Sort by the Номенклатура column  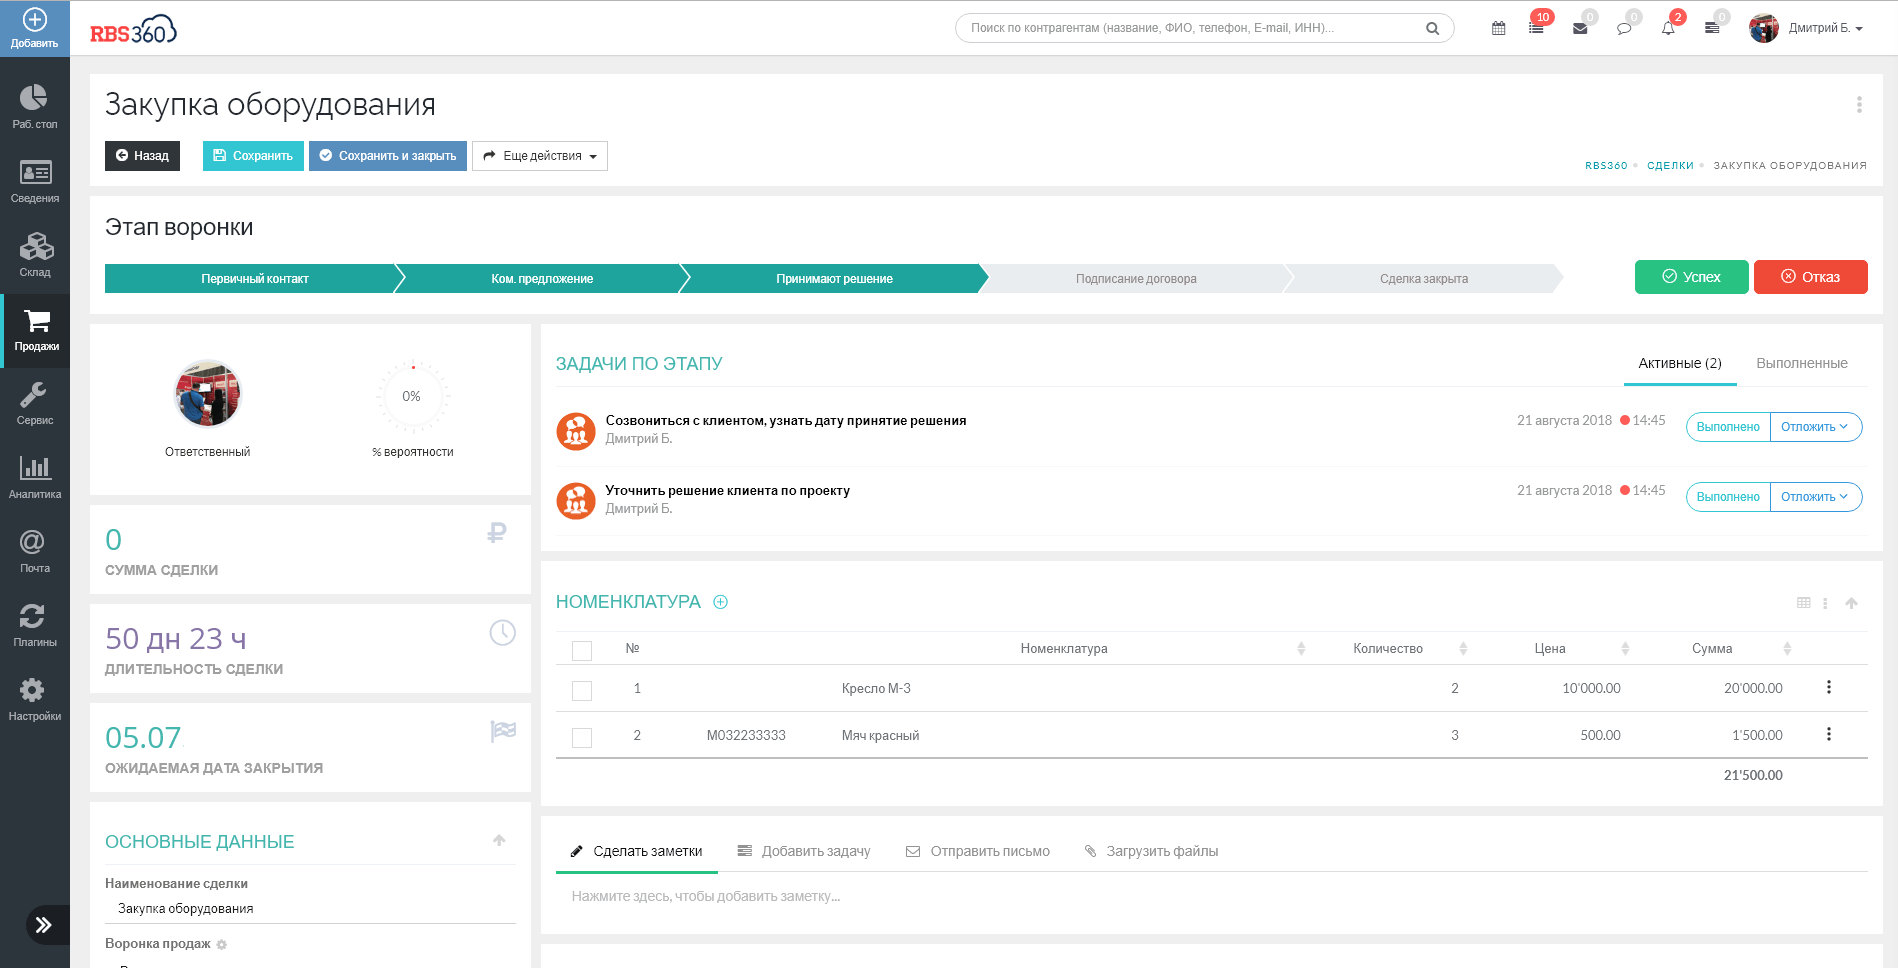1301,649
